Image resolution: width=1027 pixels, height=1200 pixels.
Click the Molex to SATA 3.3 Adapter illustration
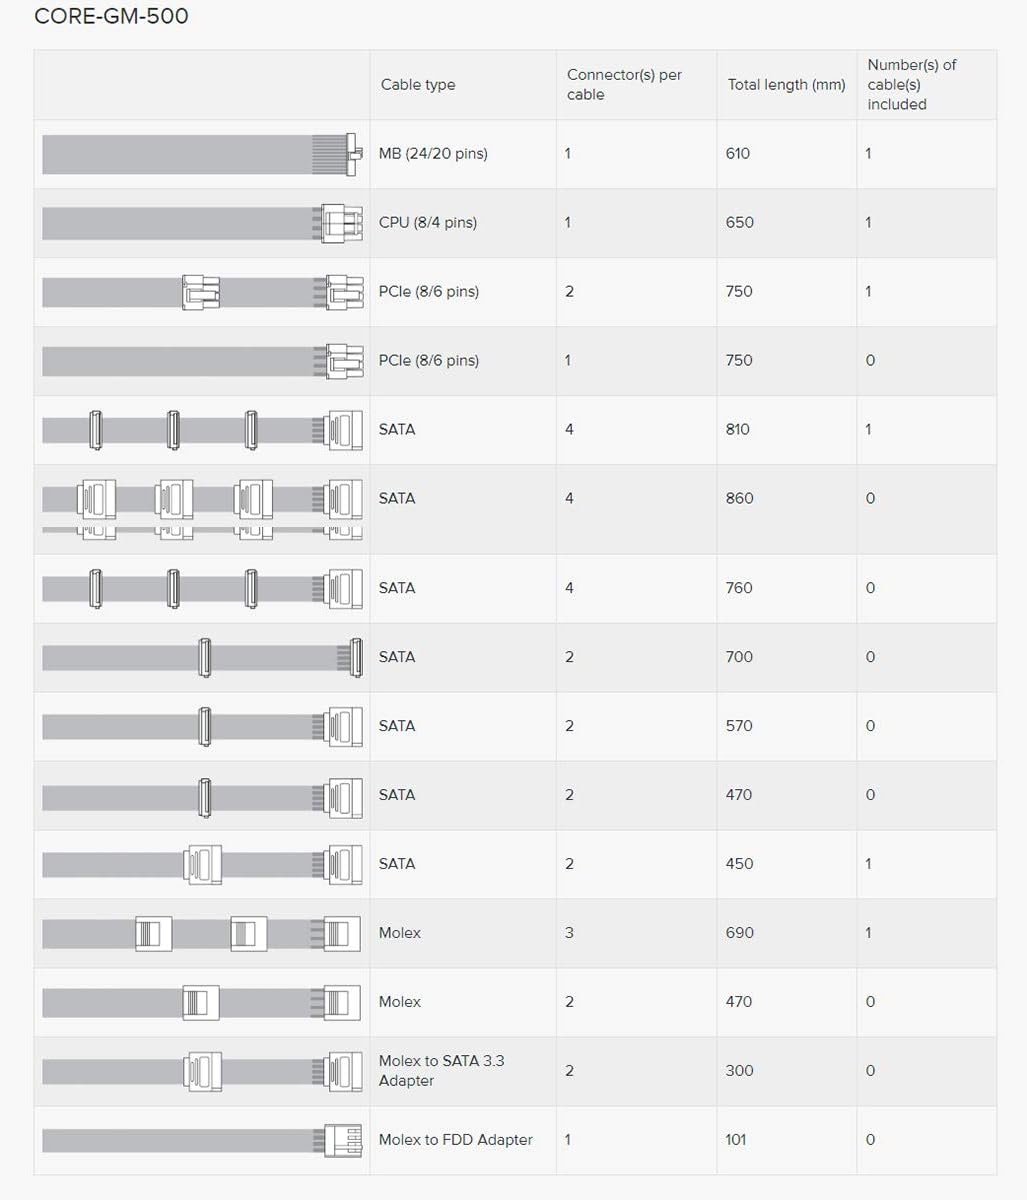[201, 1071]
